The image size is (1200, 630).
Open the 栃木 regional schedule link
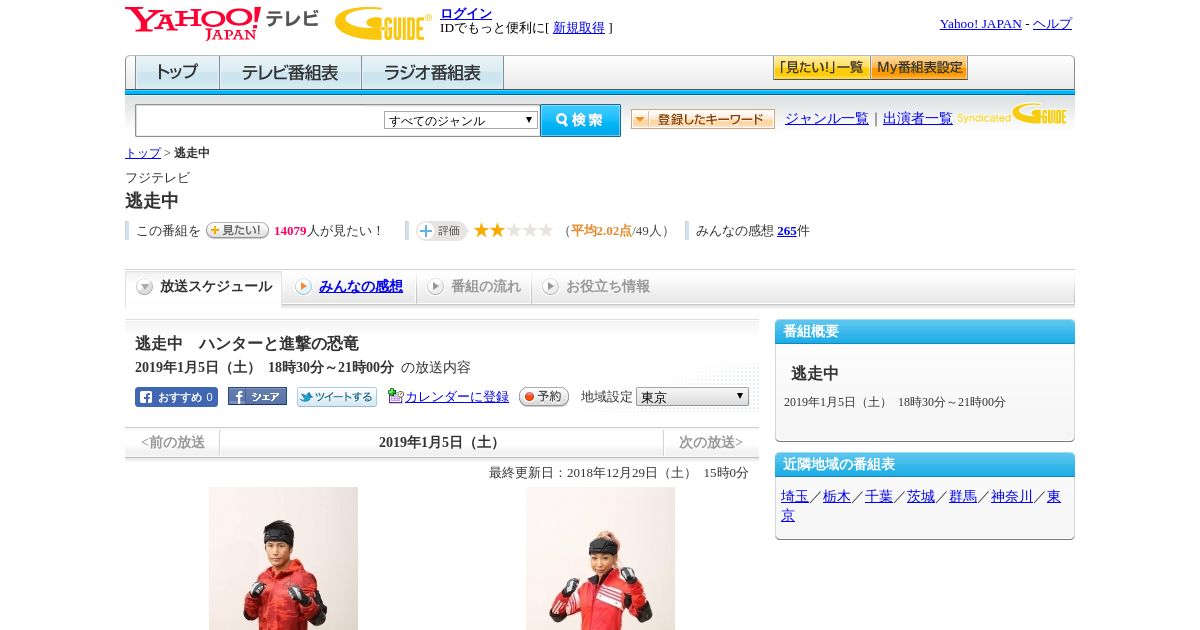point(837,497)
